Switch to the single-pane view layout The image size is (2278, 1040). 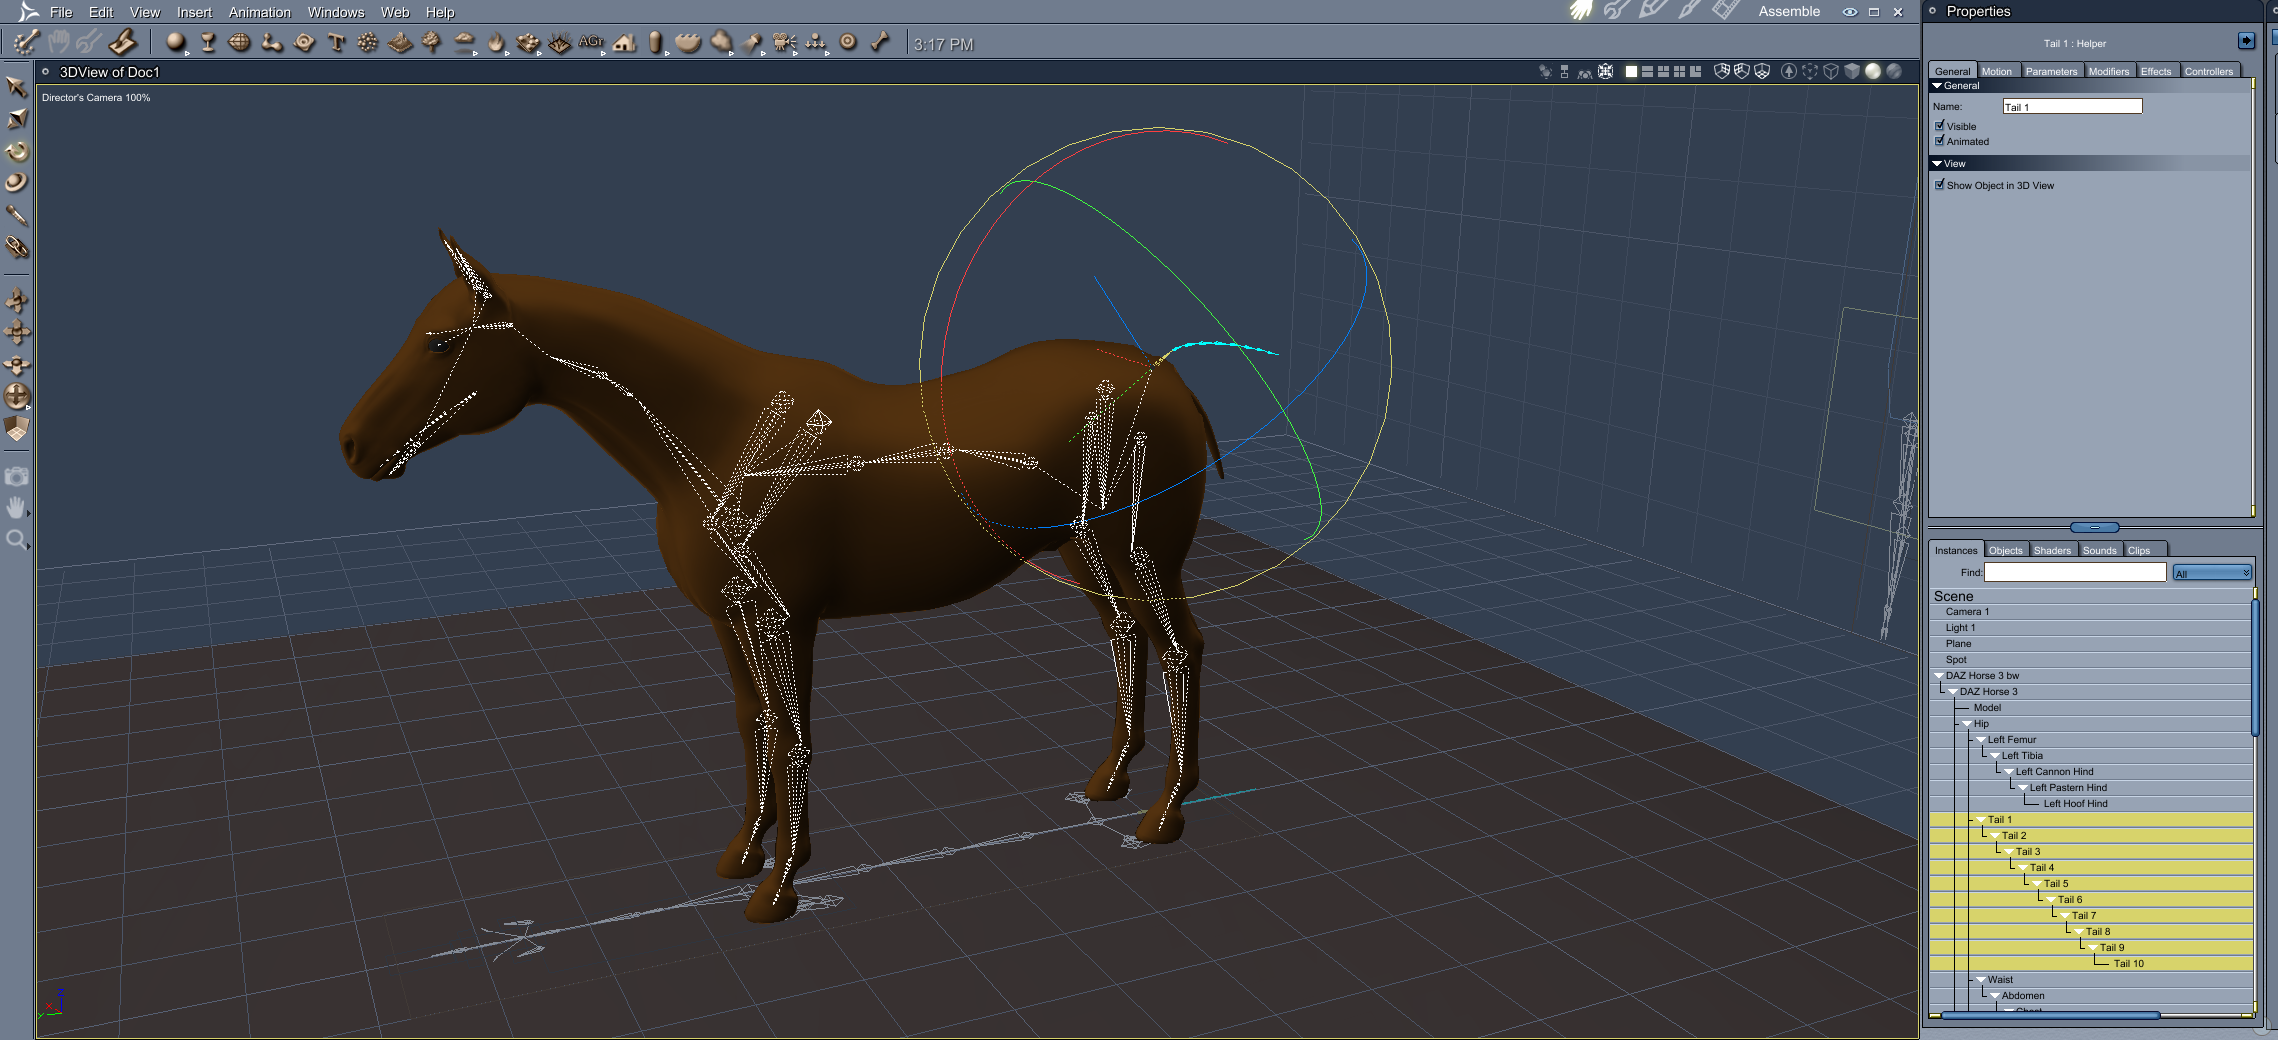[x=1631, y=72]
